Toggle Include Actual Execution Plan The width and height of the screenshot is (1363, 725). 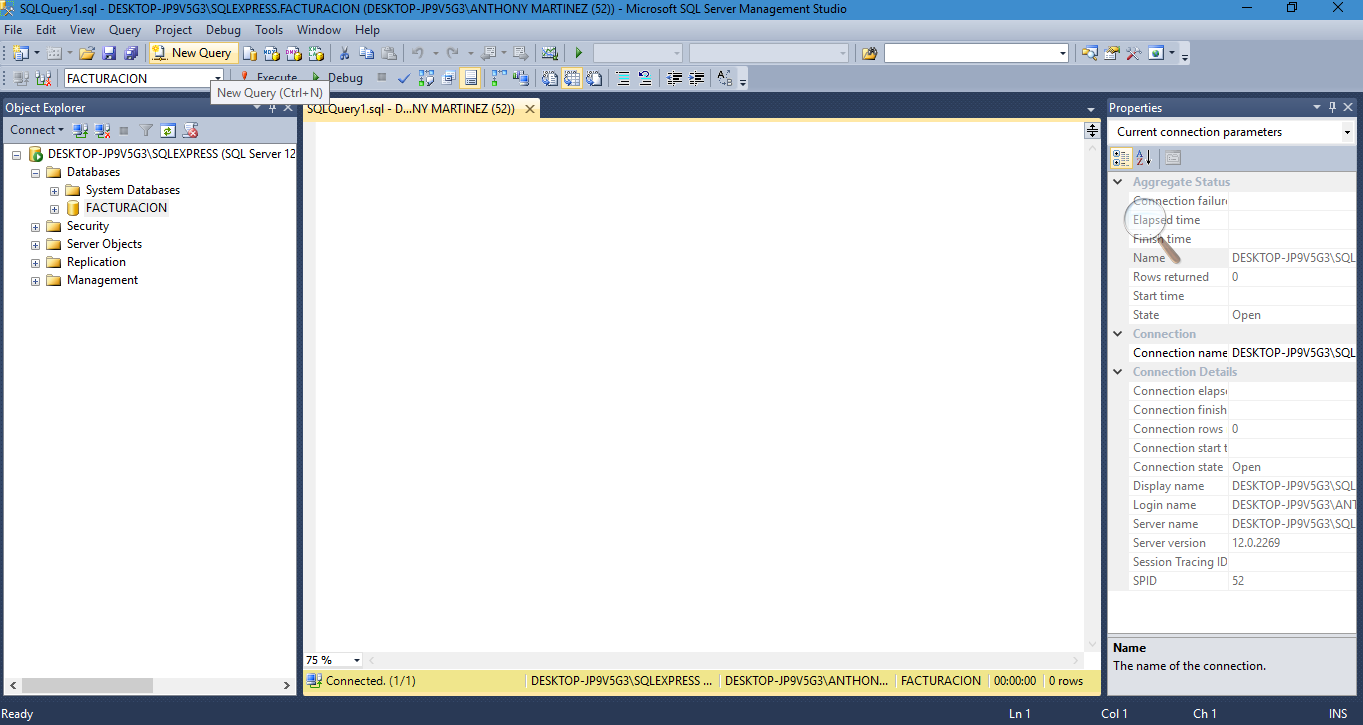pos(498,77)
